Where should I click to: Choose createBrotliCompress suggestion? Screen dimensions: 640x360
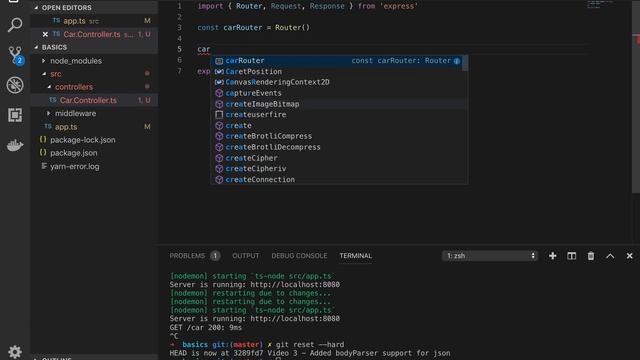point(336,136)
